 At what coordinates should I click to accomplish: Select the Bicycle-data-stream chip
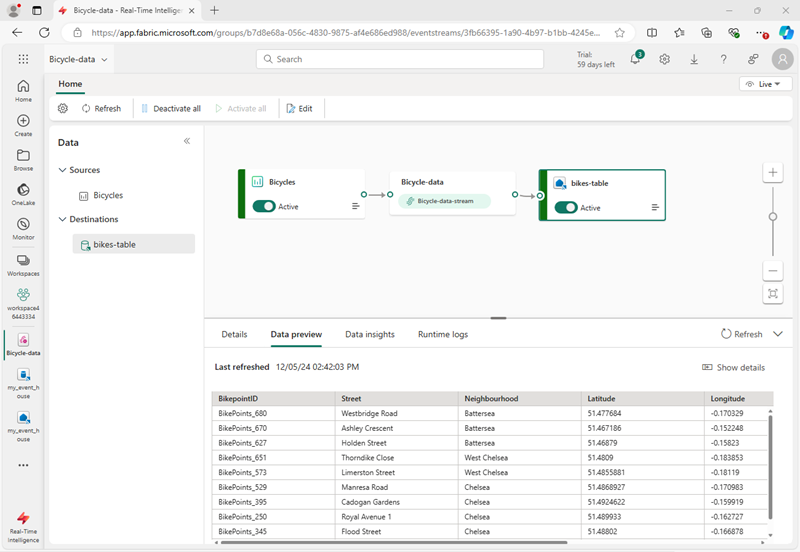[444, 201]
